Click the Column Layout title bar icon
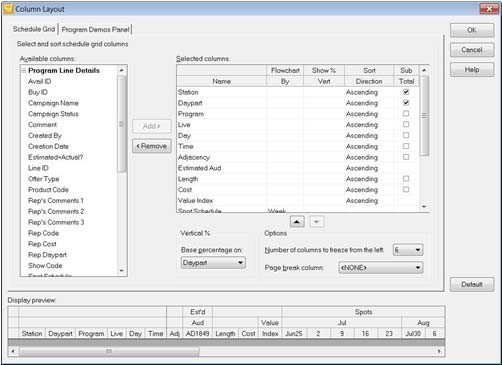The width and height of the screenshot is (502, 365). pyautogui.click(x=8, y=9)
